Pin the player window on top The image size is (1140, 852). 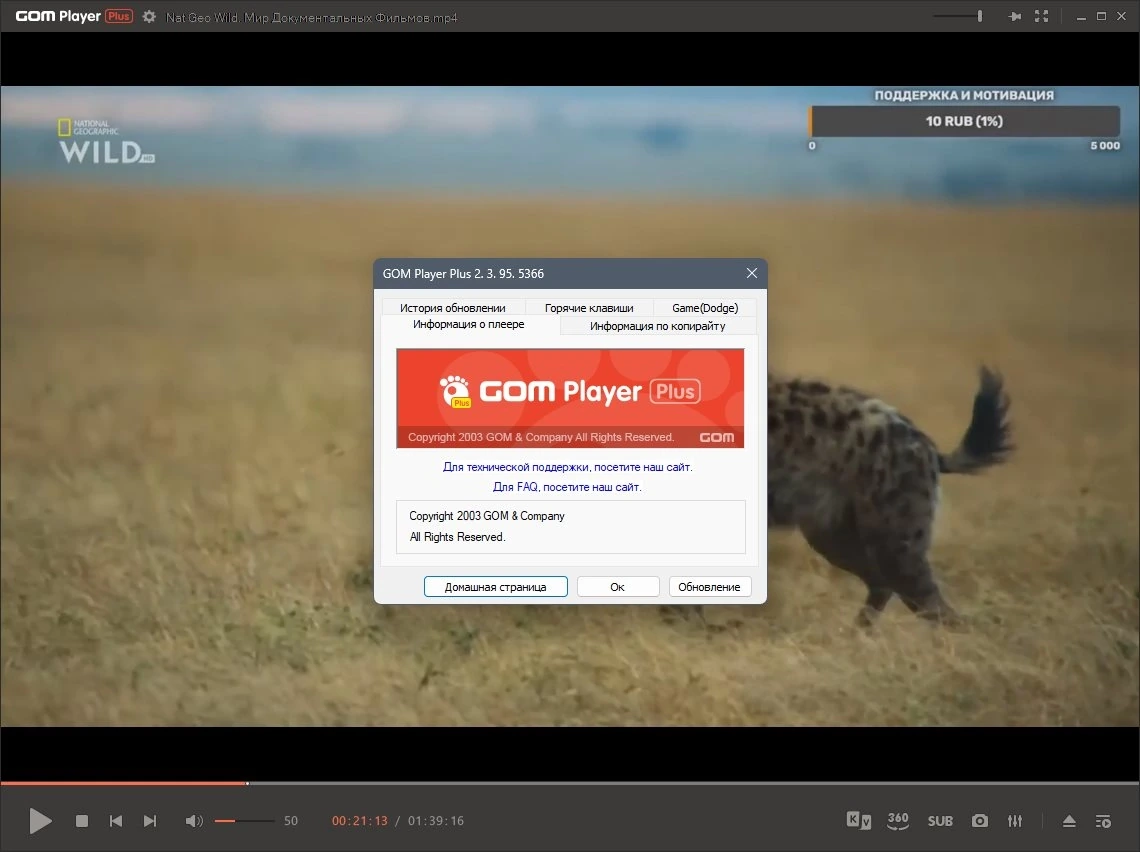(x=1015, y=16)
